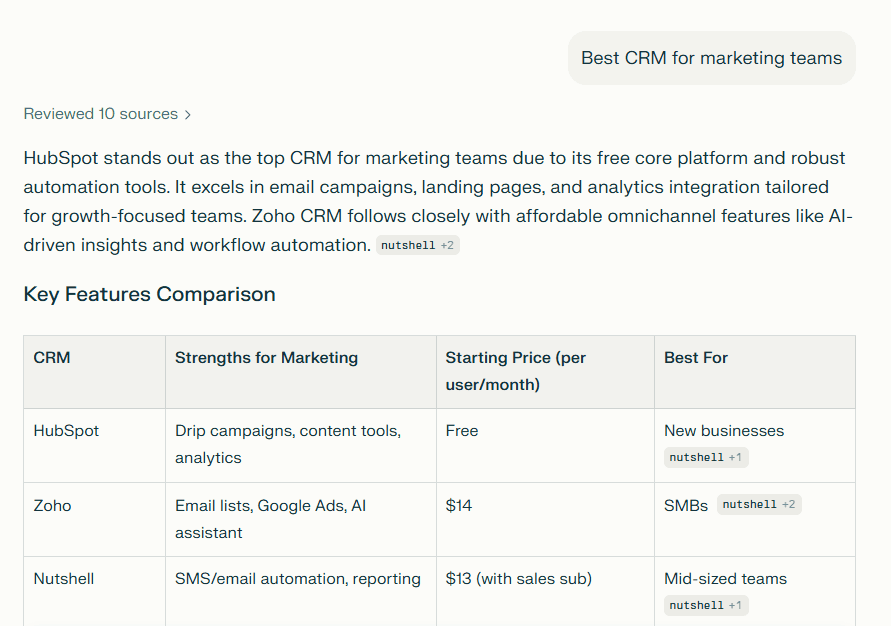Screen dimensions: 891x626
Task: Click the HubSpot cell in the table
Action: (66, 431)
